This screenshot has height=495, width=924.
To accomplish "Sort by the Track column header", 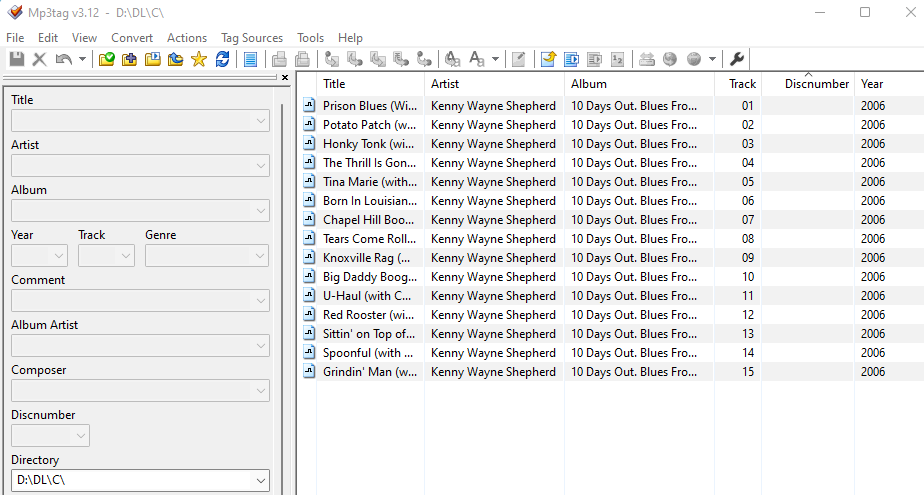I will click(738, 84).
